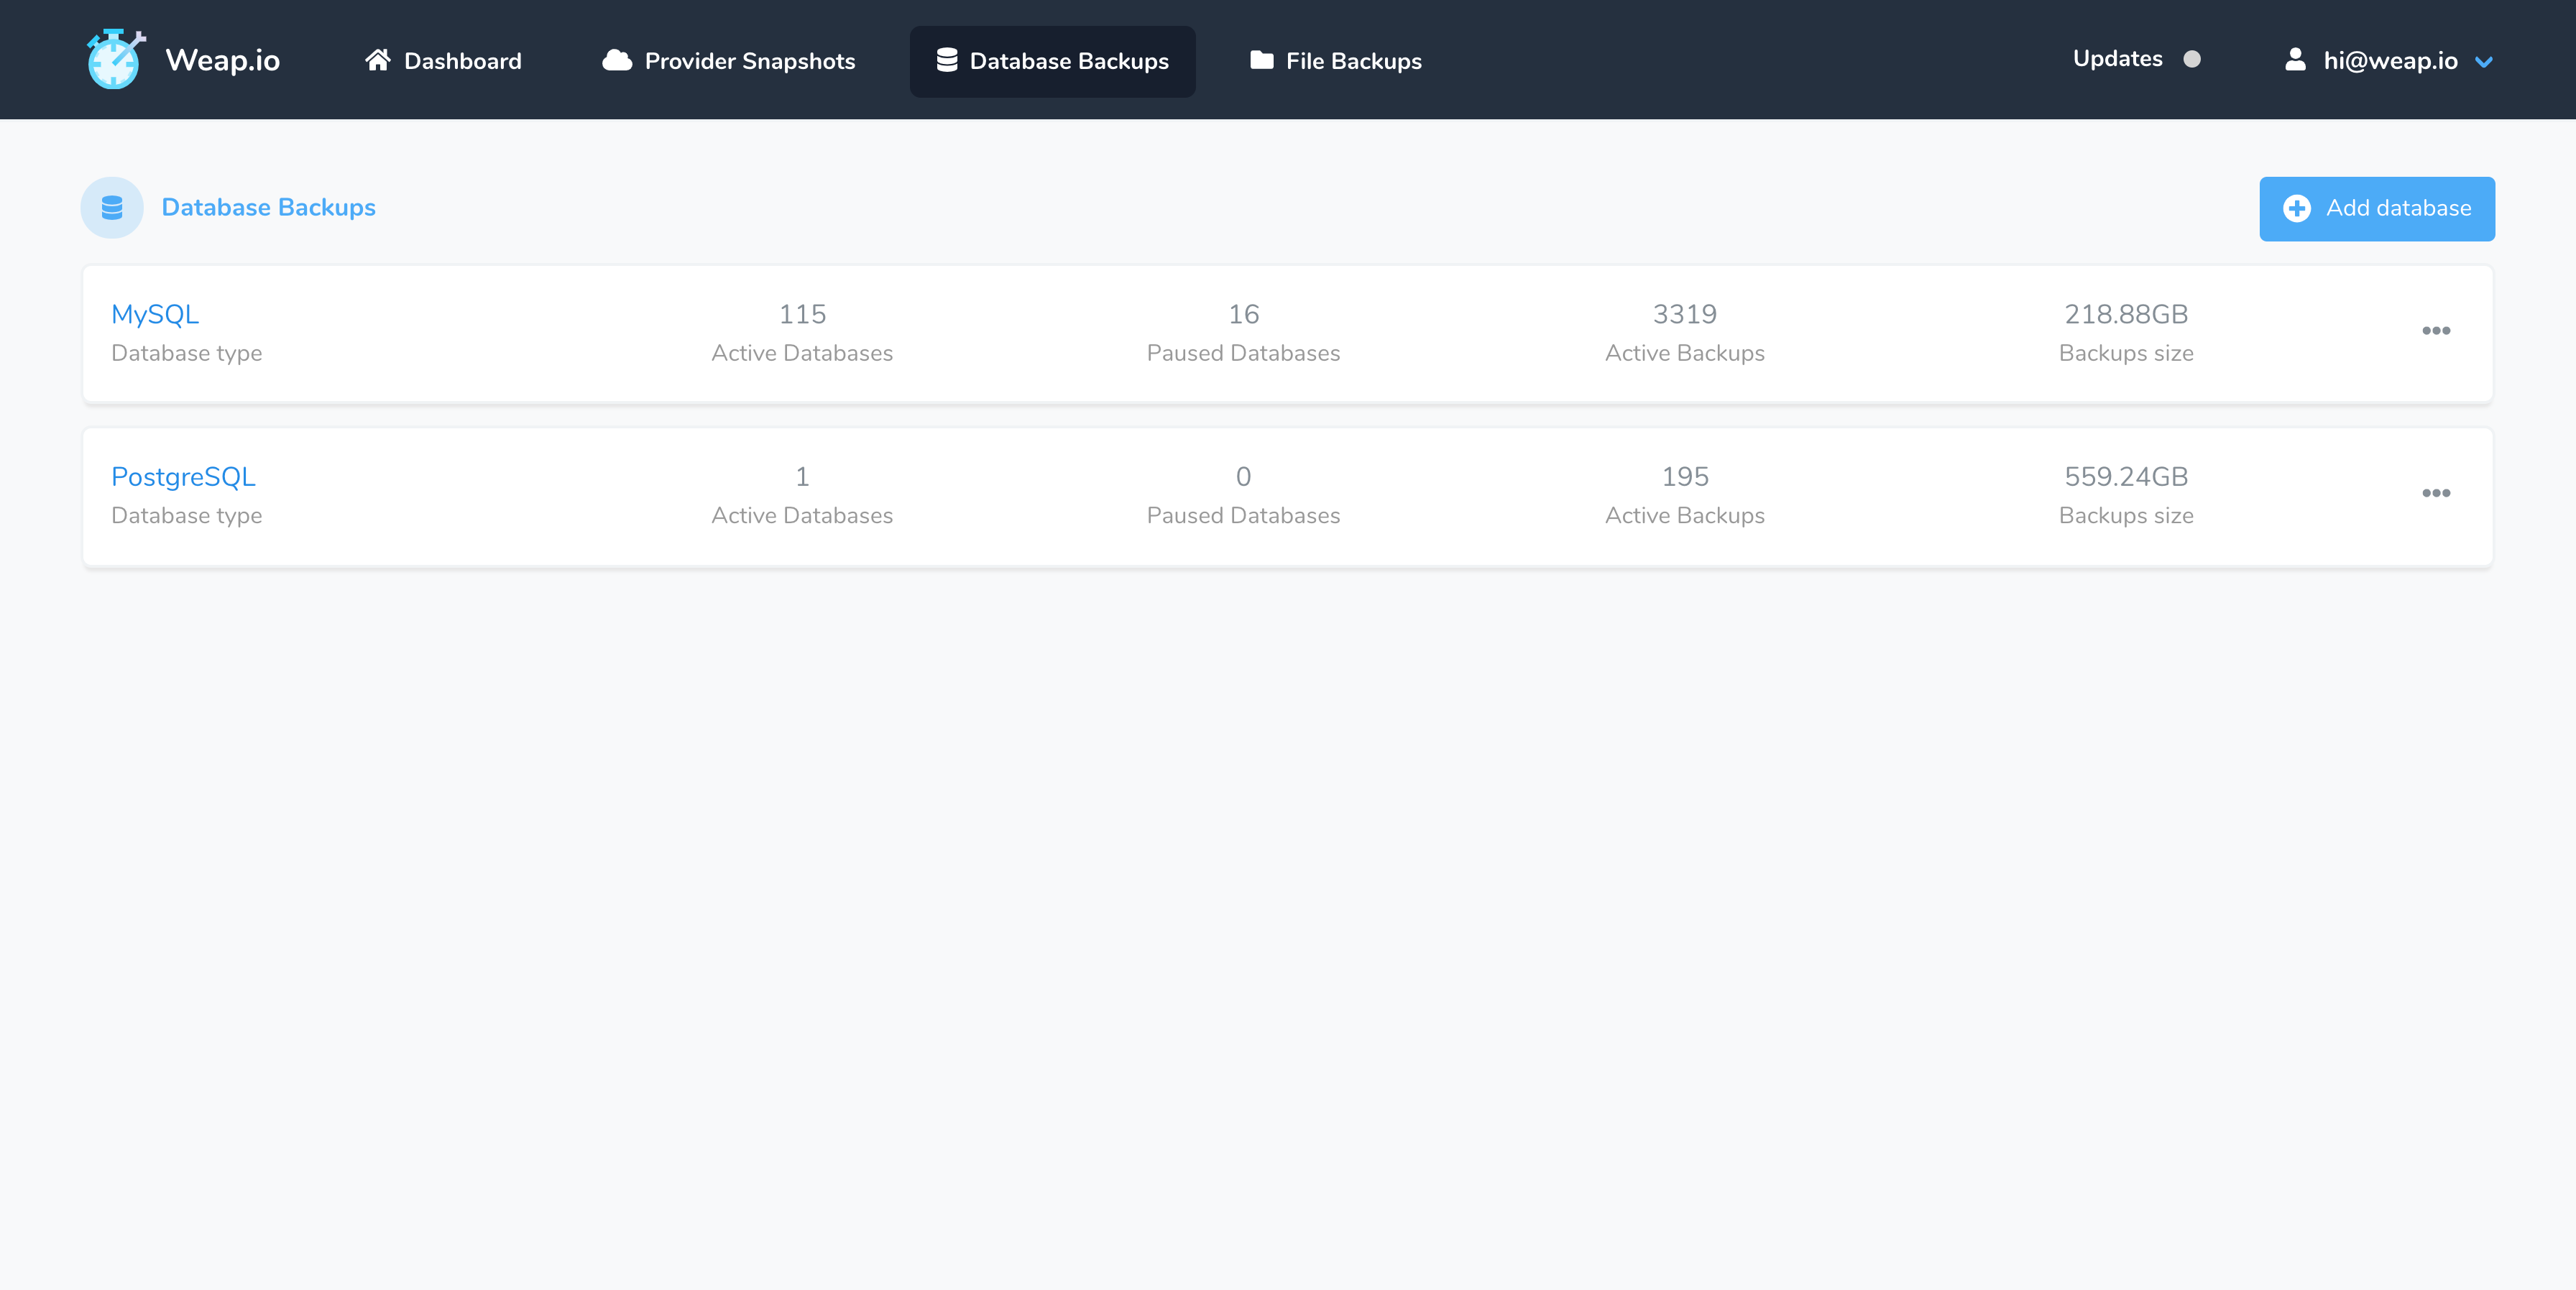Click the 218.88GB Backups size value
Image resolution: width=2576 pixels, height=1290 pixels.
2126,314
